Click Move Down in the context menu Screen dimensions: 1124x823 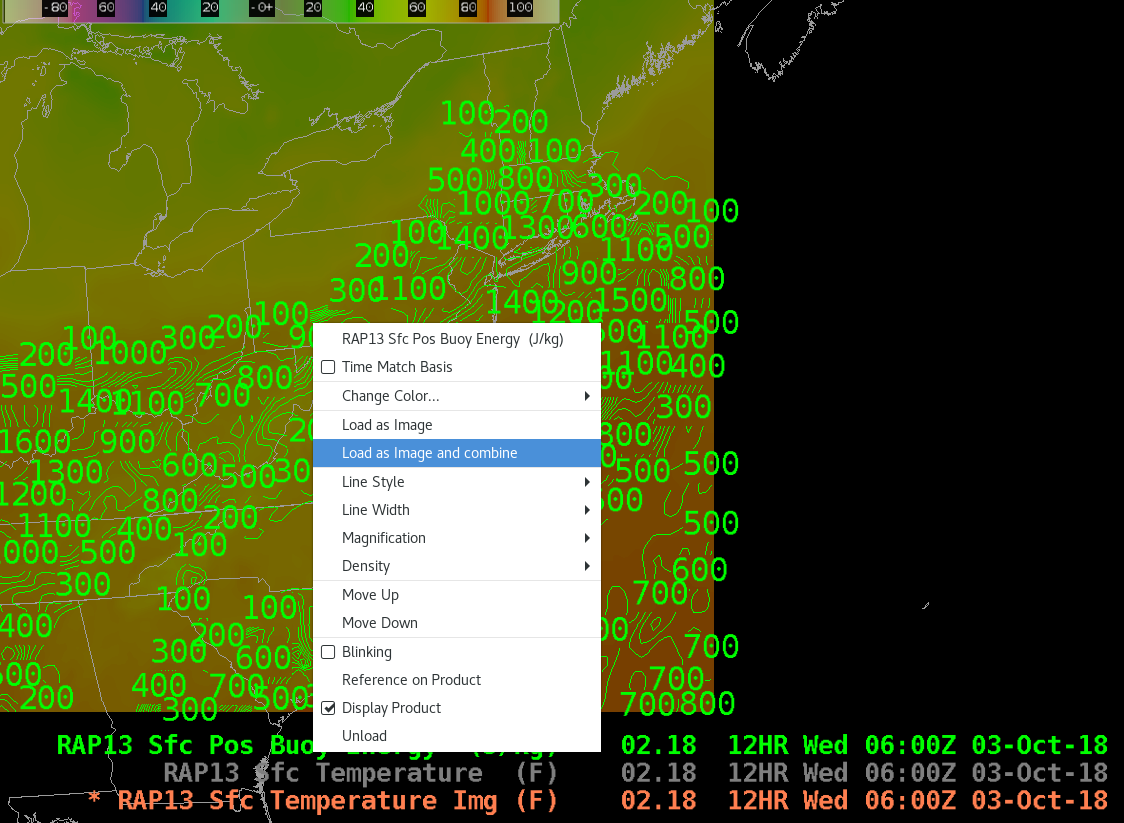pos(457,623)
